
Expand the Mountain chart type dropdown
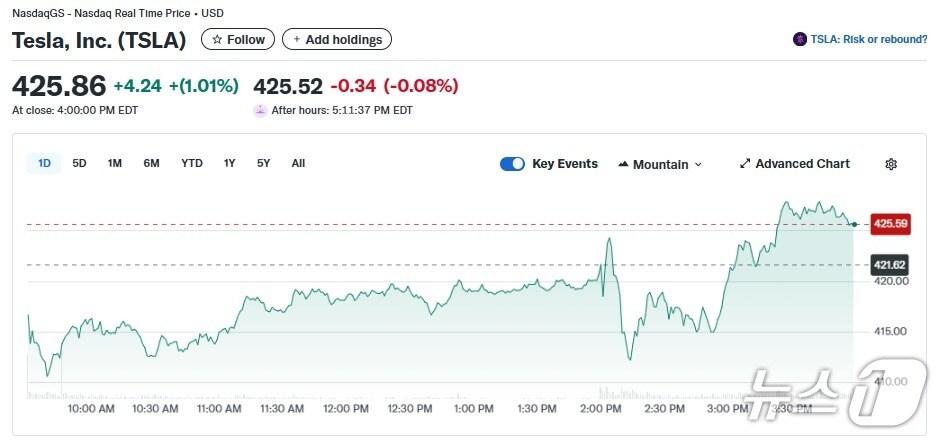(x=698, y=164)
